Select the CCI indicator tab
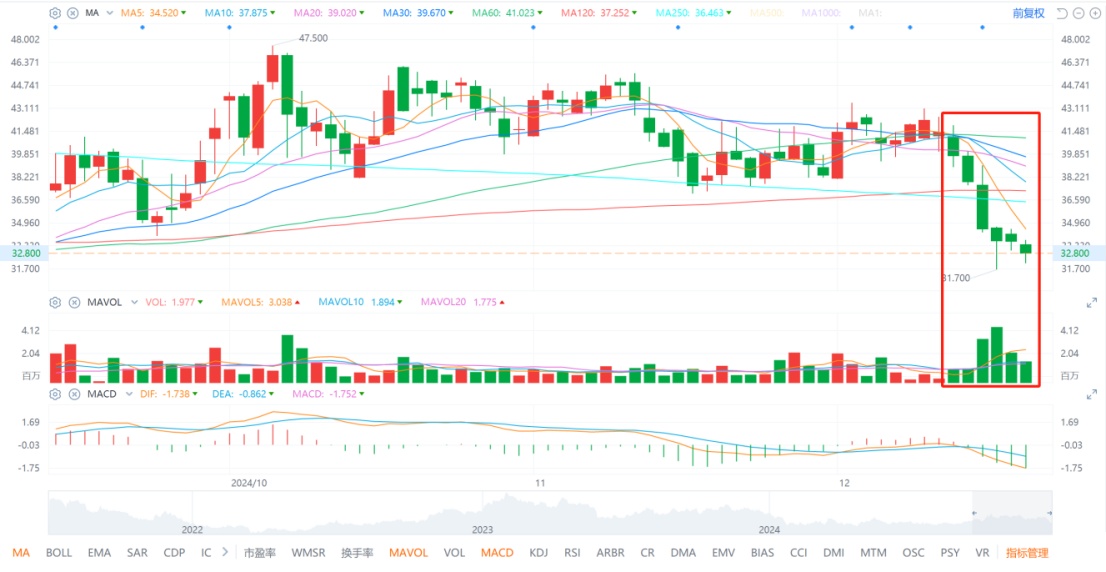Viewport: 1106px width, 572px height. (798, 553)
